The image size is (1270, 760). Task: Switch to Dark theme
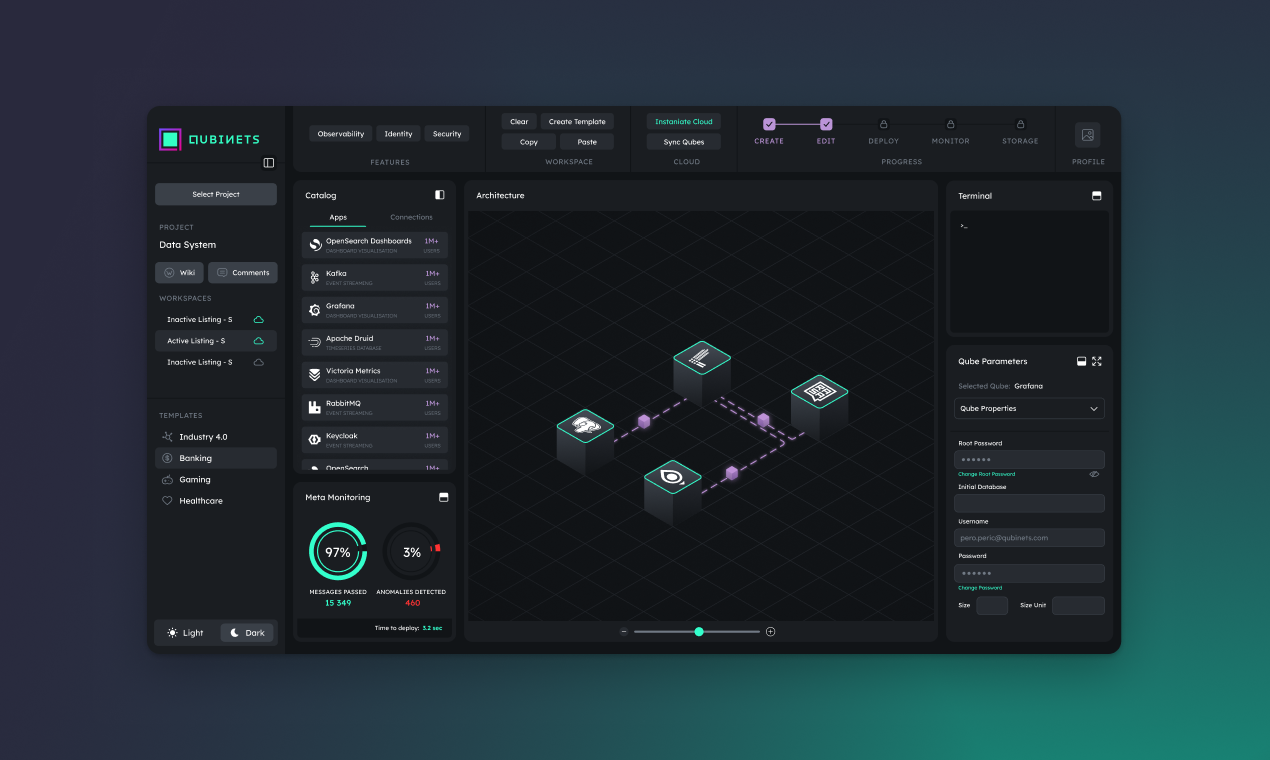[246, 633]
